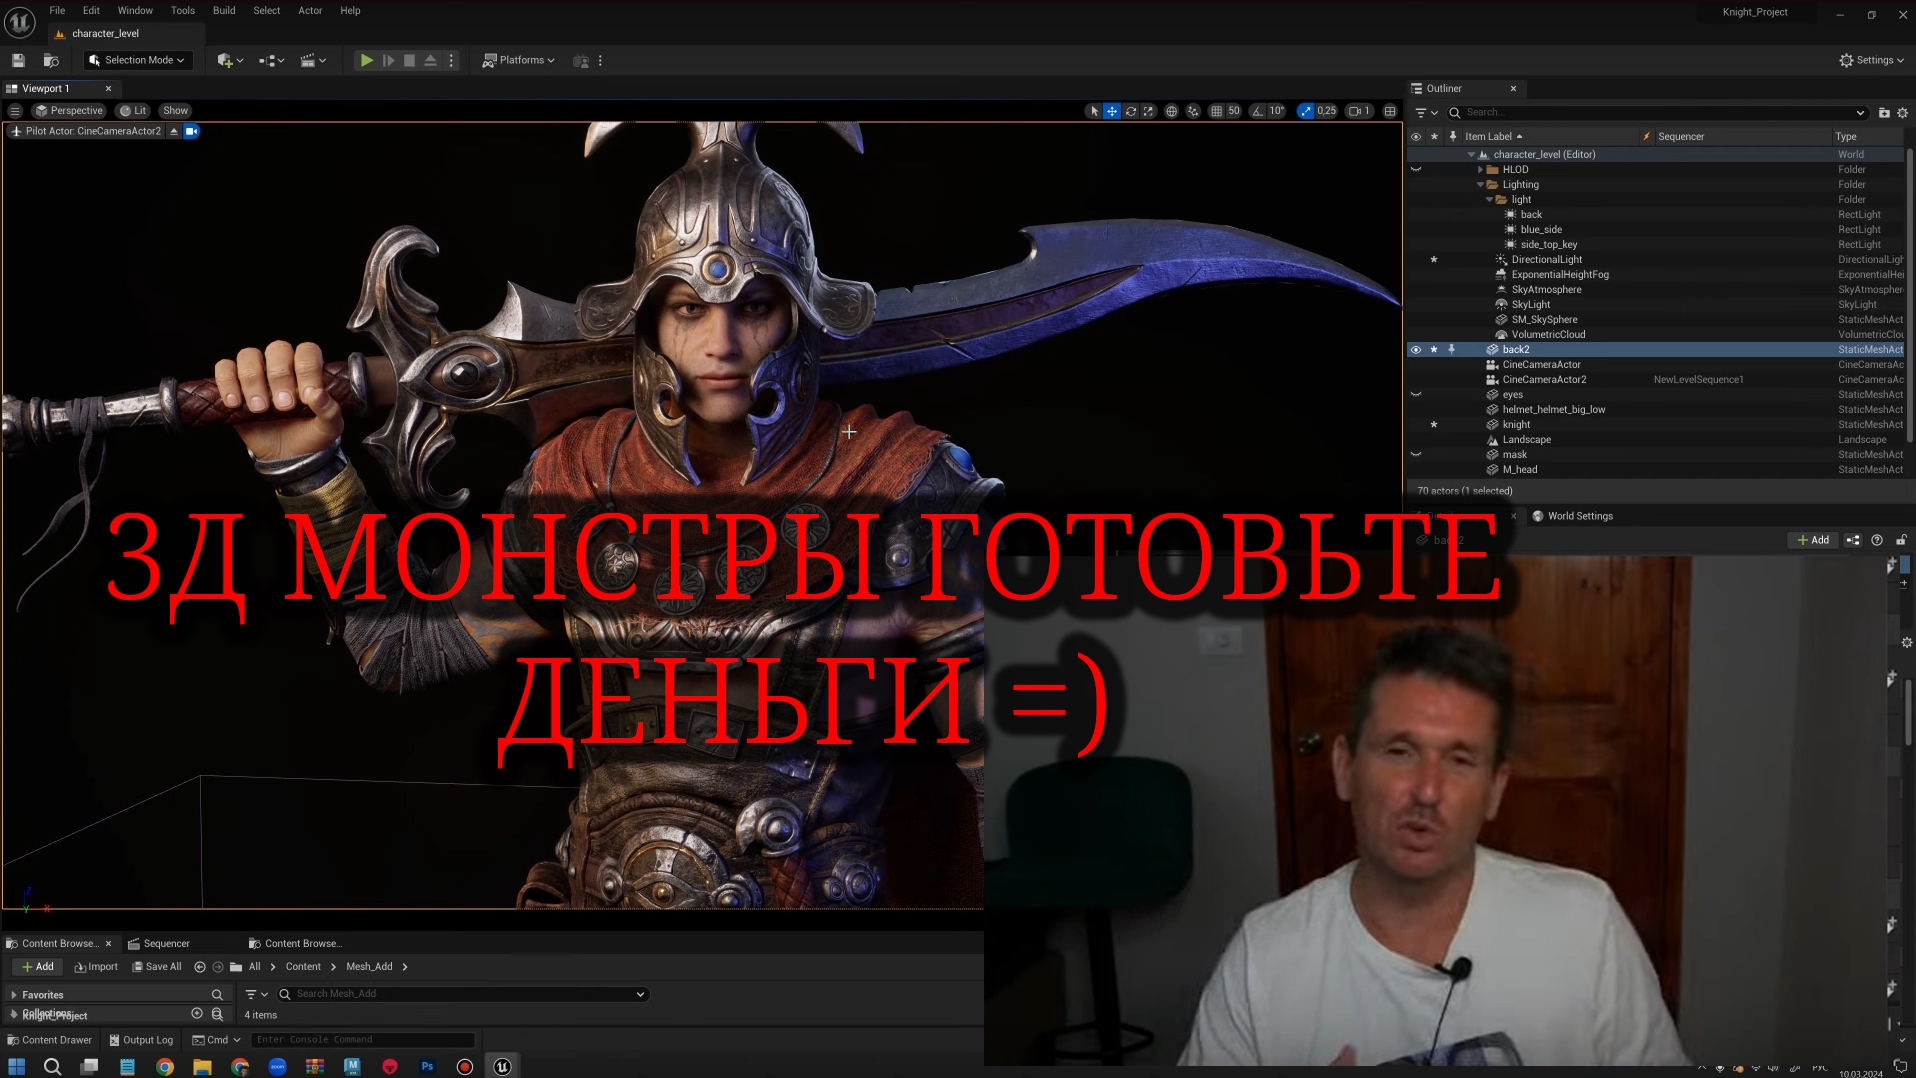Toggle the star pin on DirectionalLight row

[x=1434, y=260]
